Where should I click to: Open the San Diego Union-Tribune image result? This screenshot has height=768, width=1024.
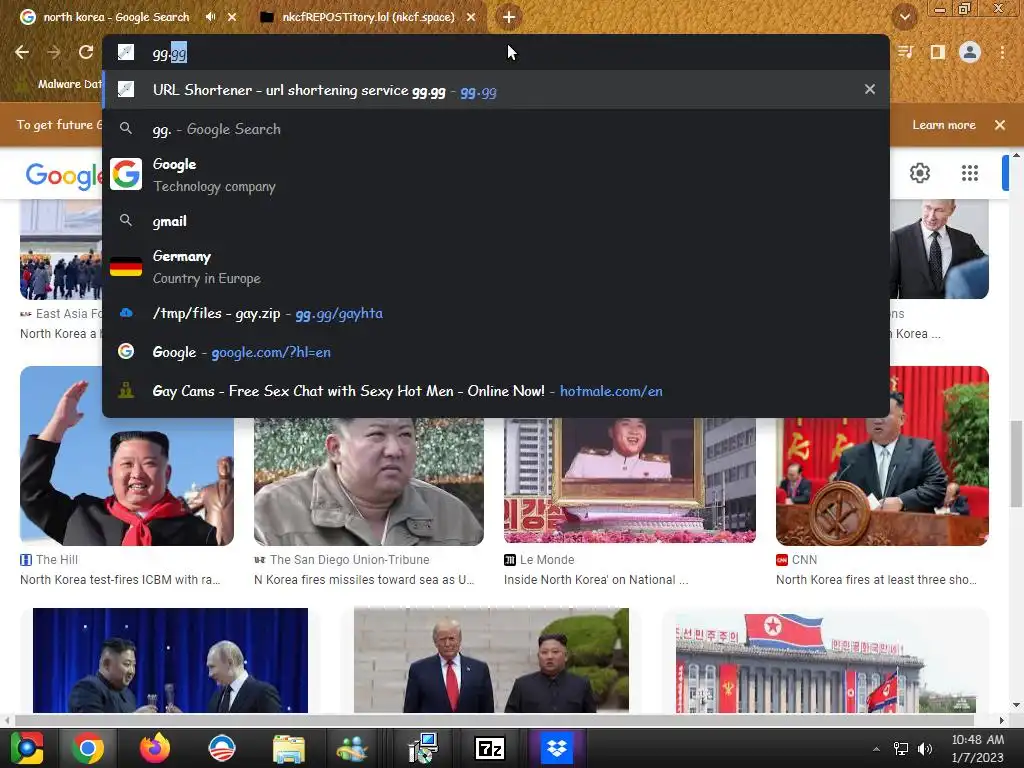pyautogui.click(x=368, y=481)
